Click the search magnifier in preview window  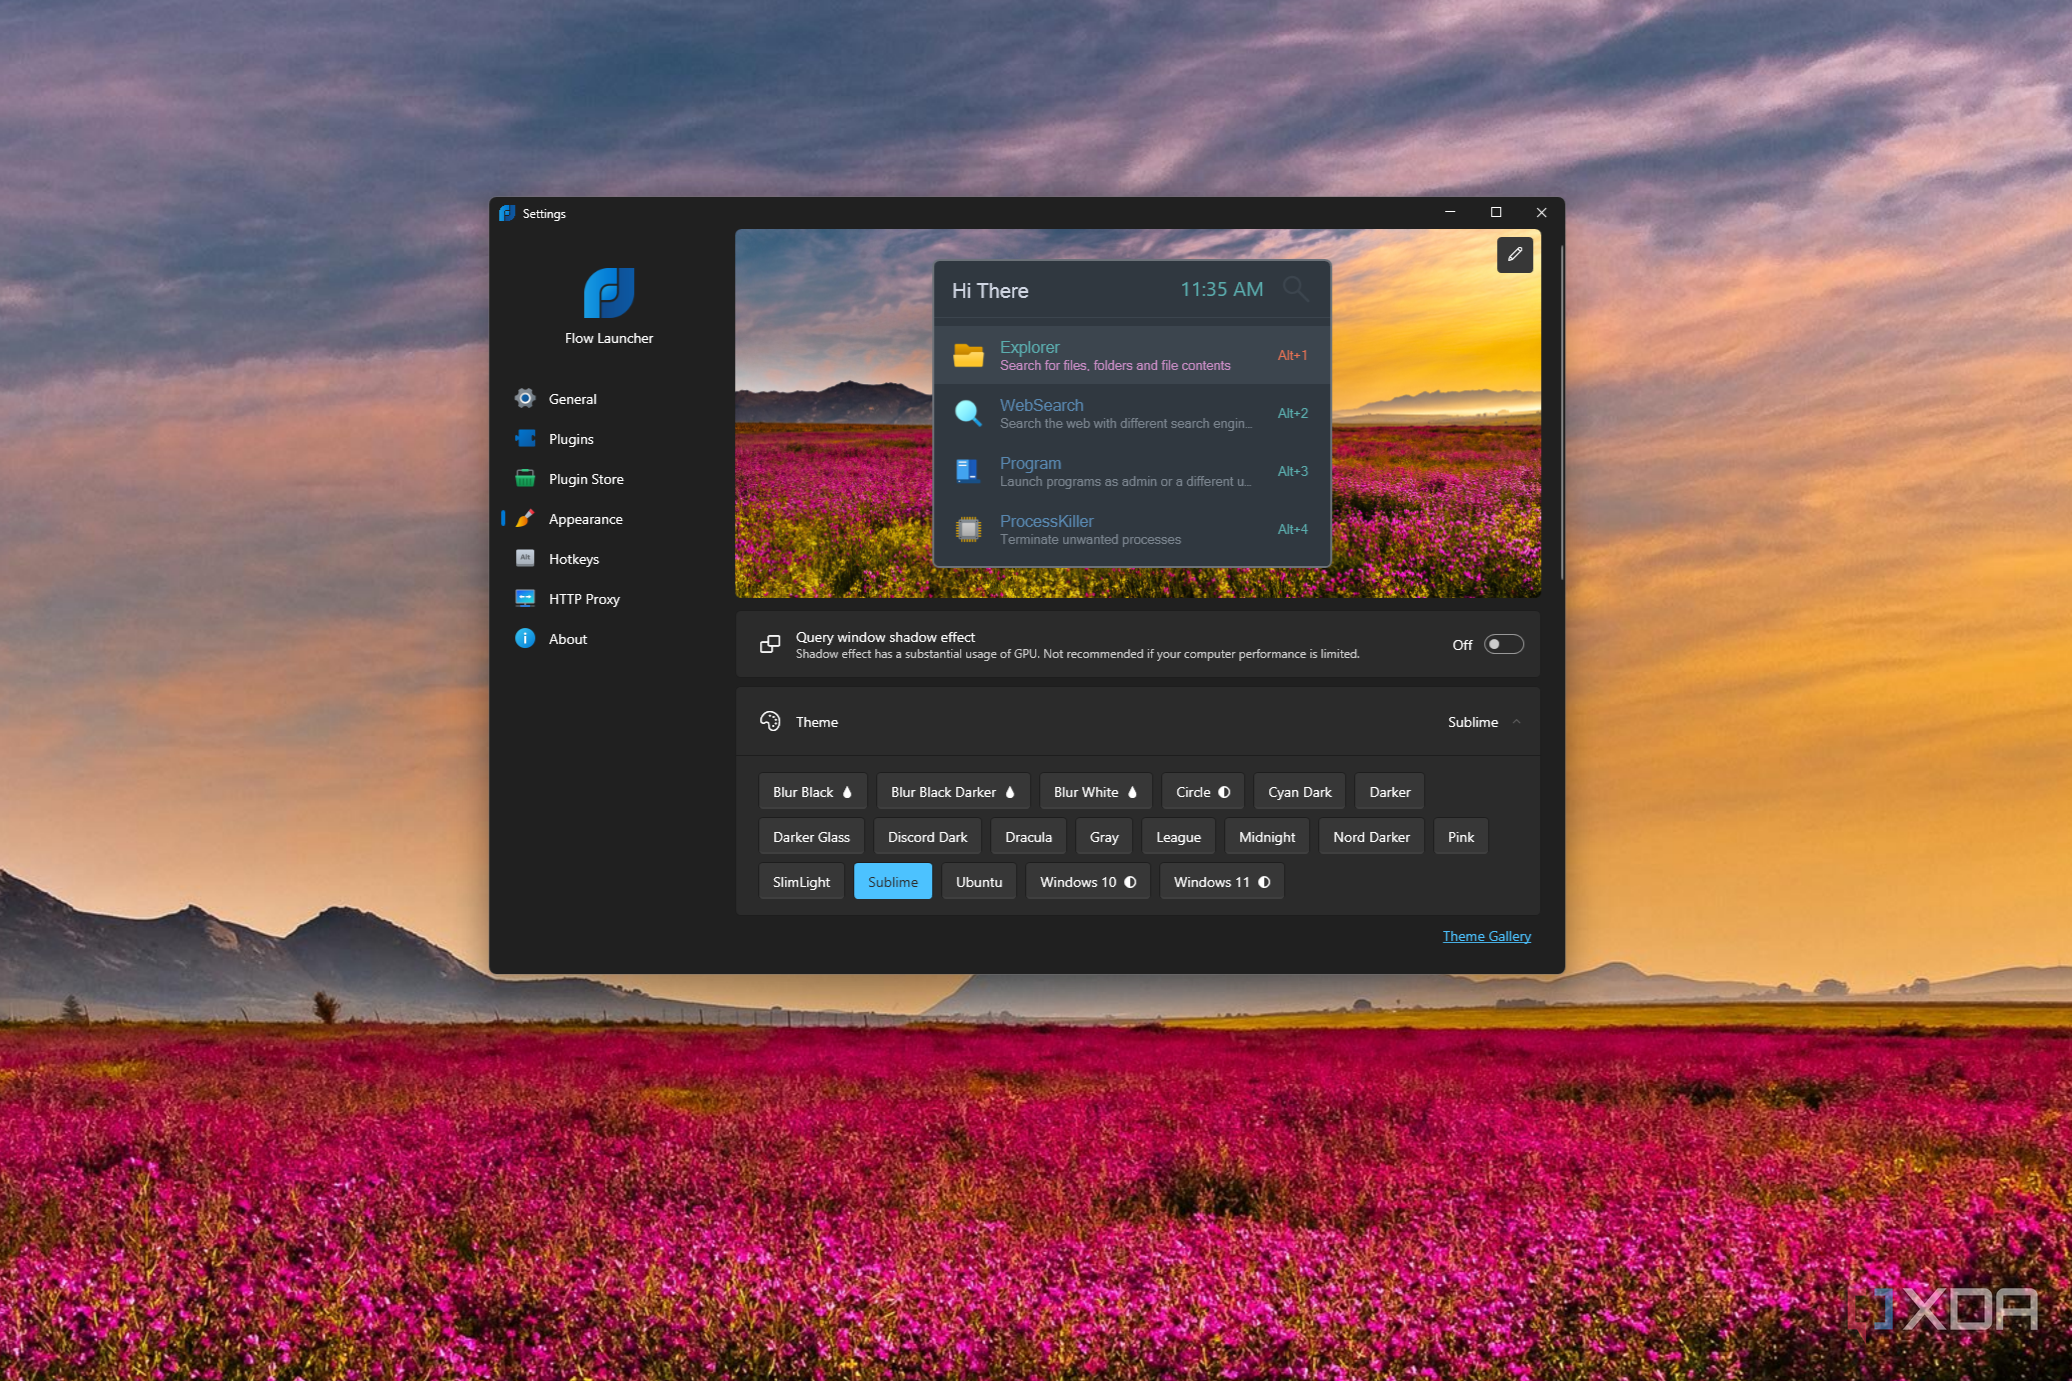coord(1294,289)
